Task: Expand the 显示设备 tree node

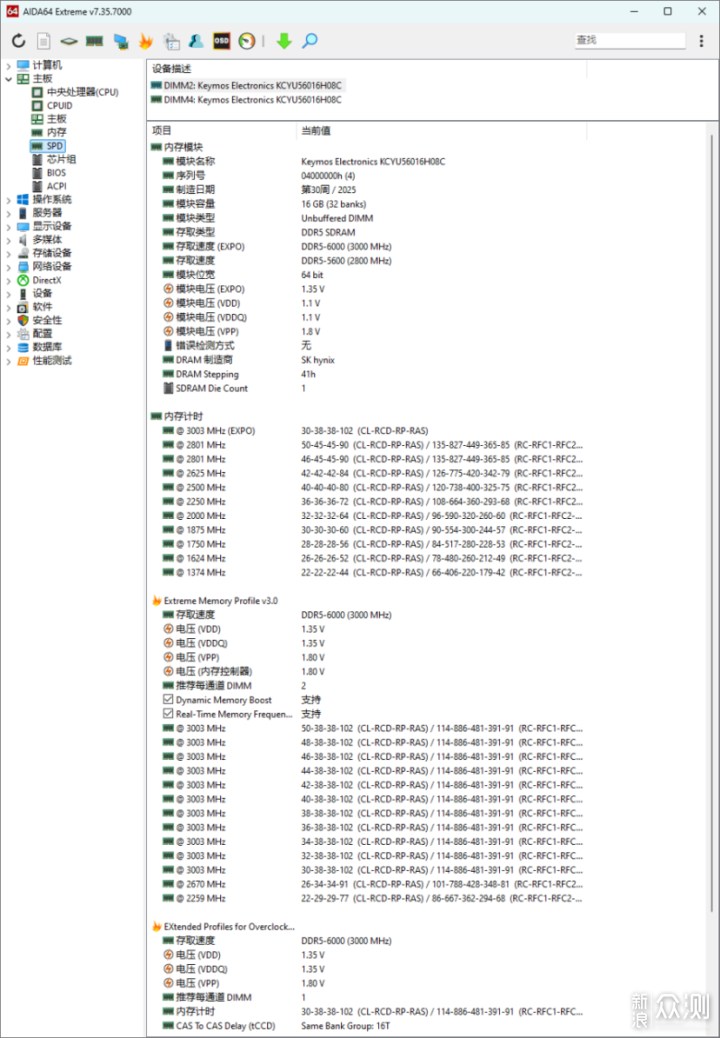Action: (x=9, y=226)
